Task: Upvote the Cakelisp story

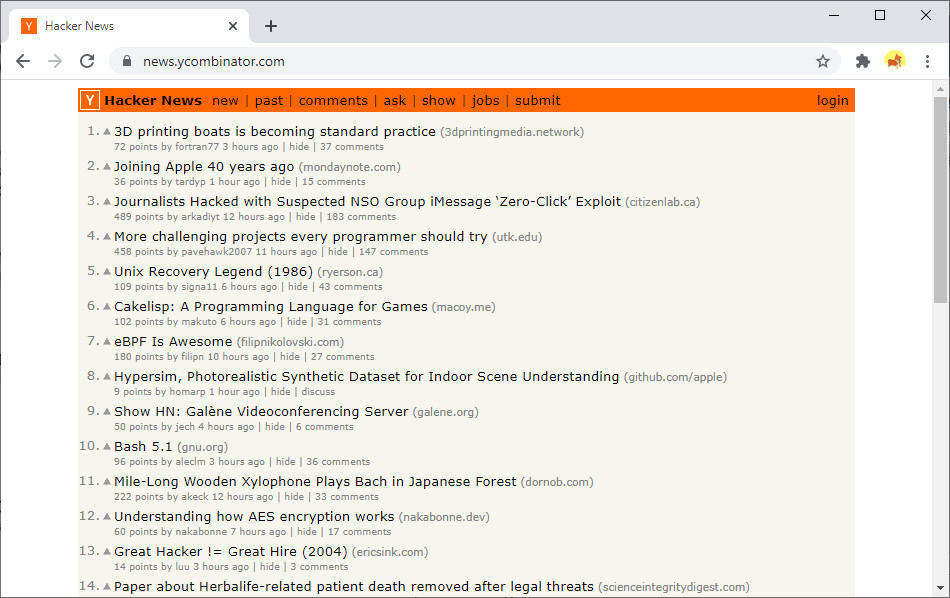Action: click(x=107, y=307)
